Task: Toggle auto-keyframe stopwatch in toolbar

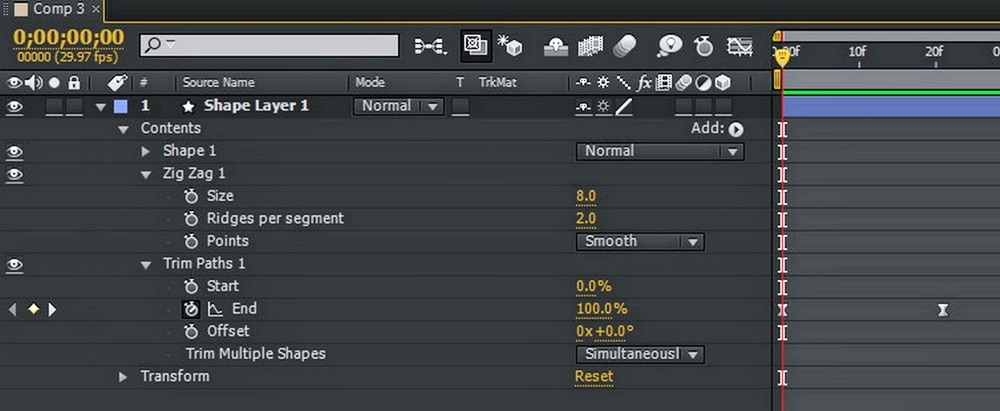Action: point(703,46)
